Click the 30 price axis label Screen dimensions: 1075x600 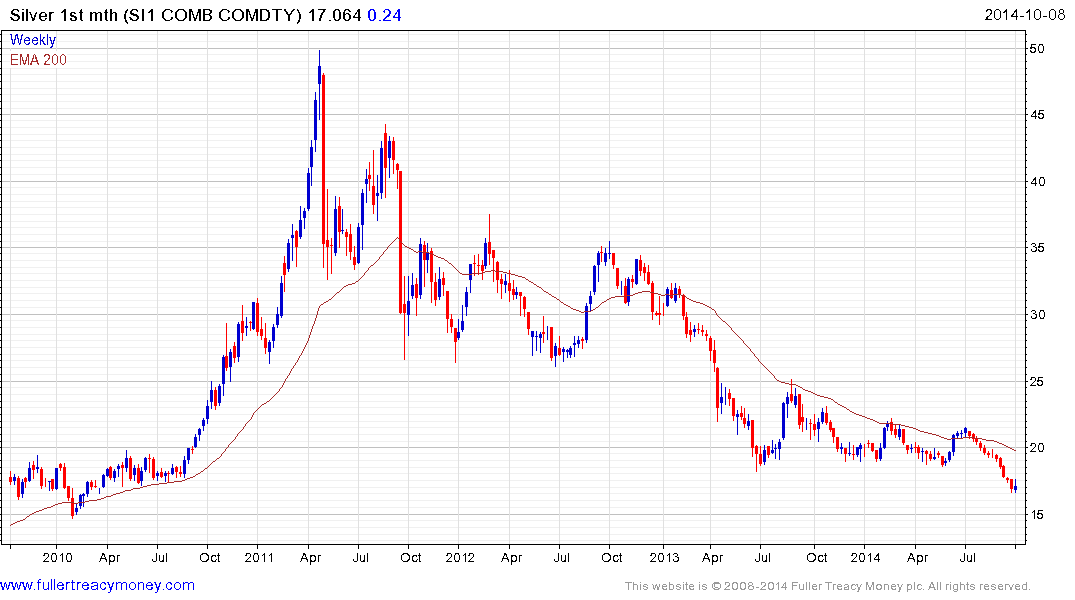point(1037,315)
